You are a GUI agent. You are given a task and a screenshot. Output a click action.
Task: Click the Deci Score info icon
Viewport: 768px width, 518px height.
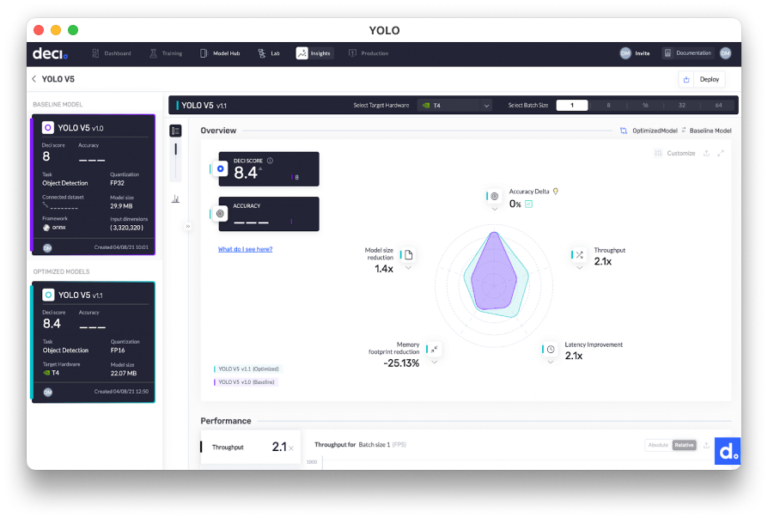point(270,160)
